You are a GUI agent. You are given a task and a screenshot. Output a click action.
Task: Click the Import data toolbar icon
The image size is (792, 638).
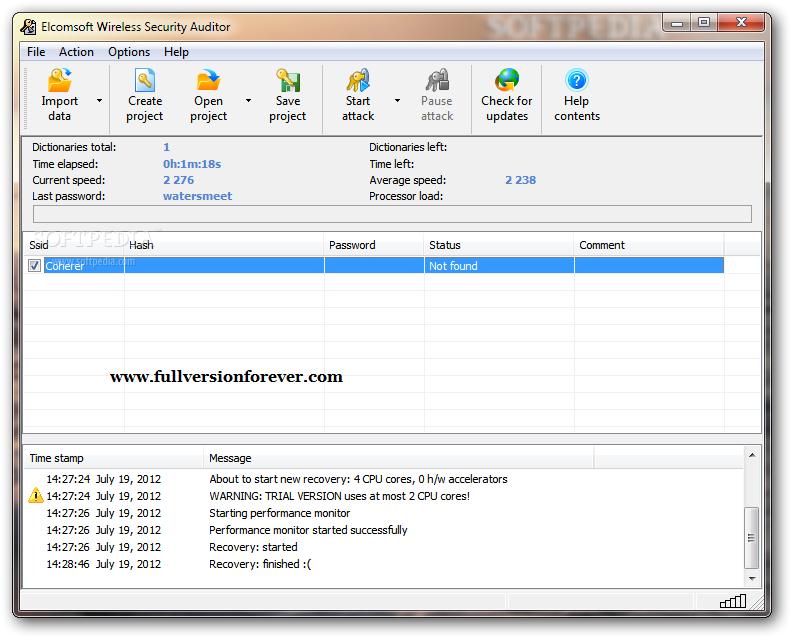pyautogui.click(x=60, y=80)
